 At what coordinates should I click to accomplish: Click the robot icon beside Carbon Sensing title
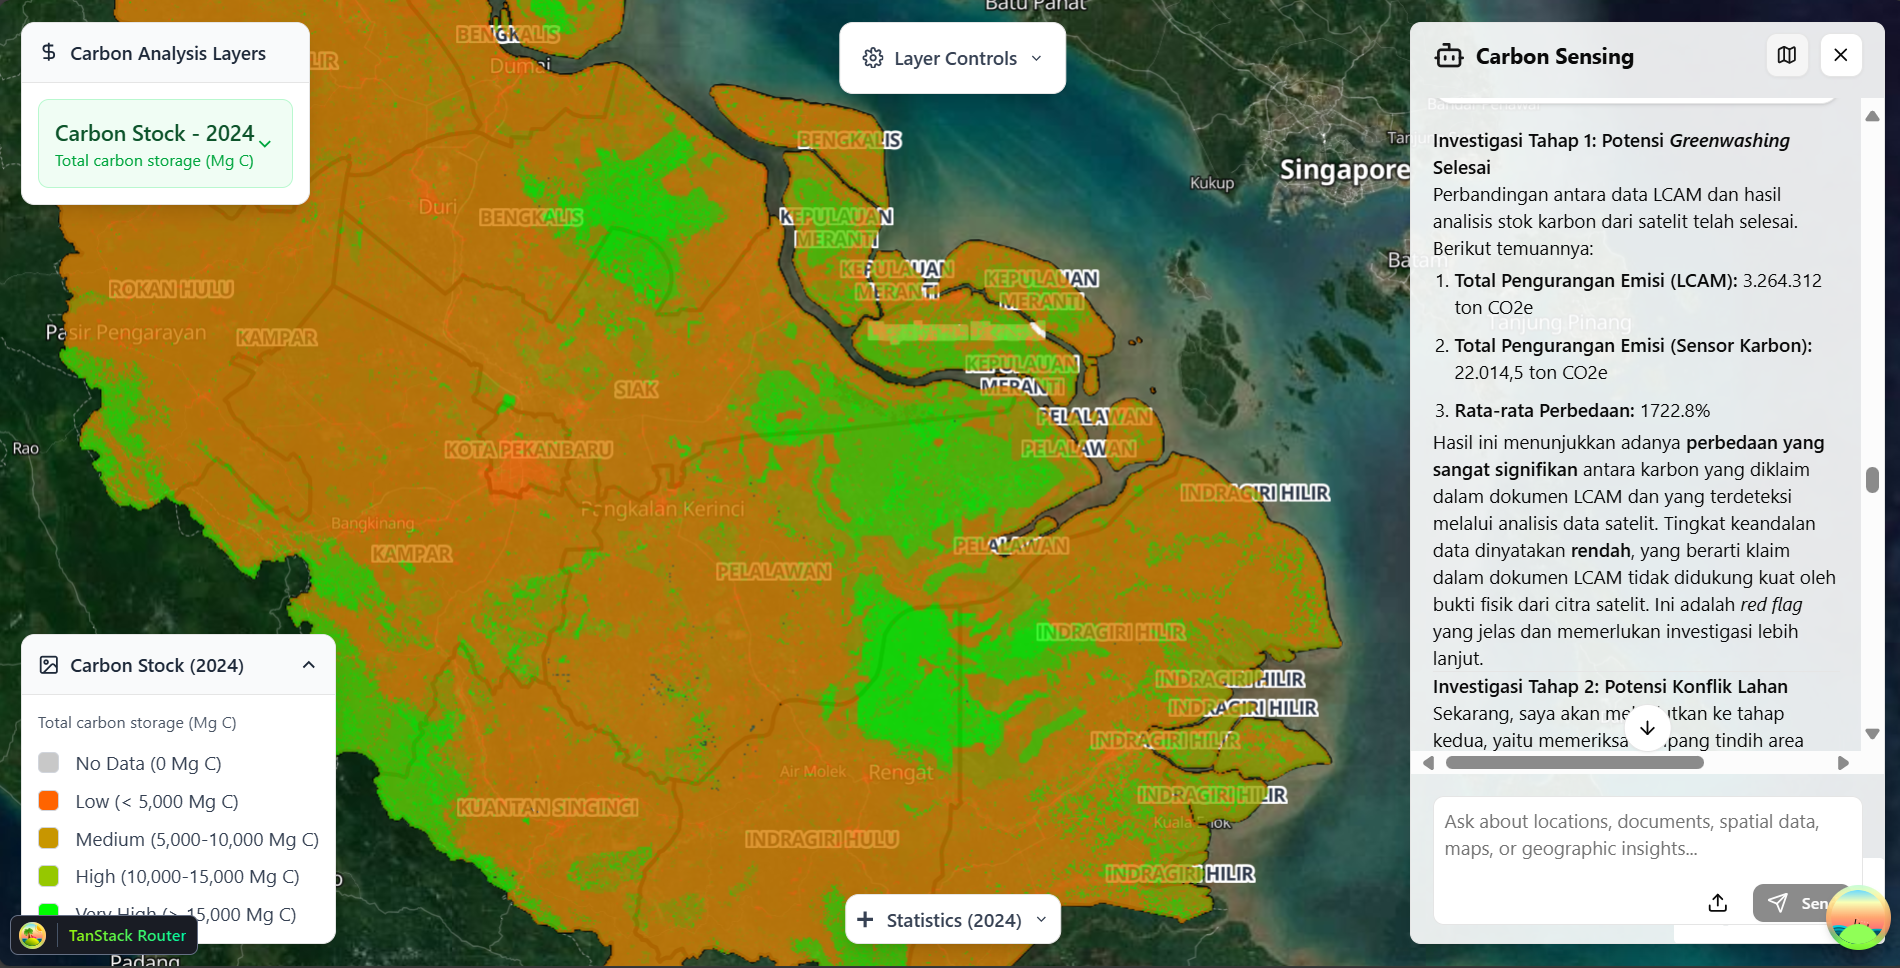1448,56
